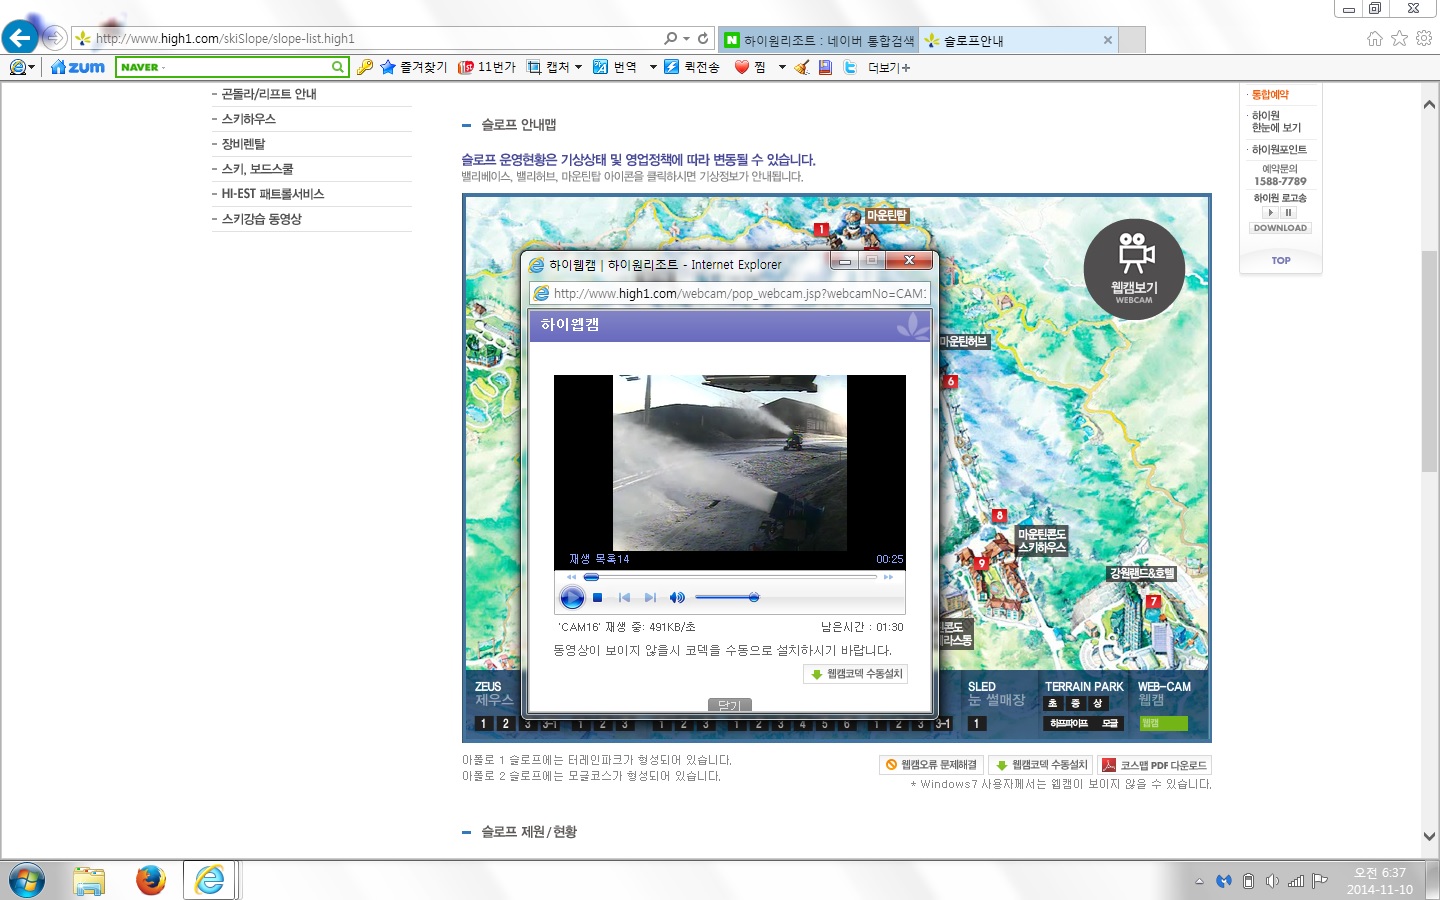
Task: Click the 강원랜드&호텔 label on the map
Action: point(1142,573)
